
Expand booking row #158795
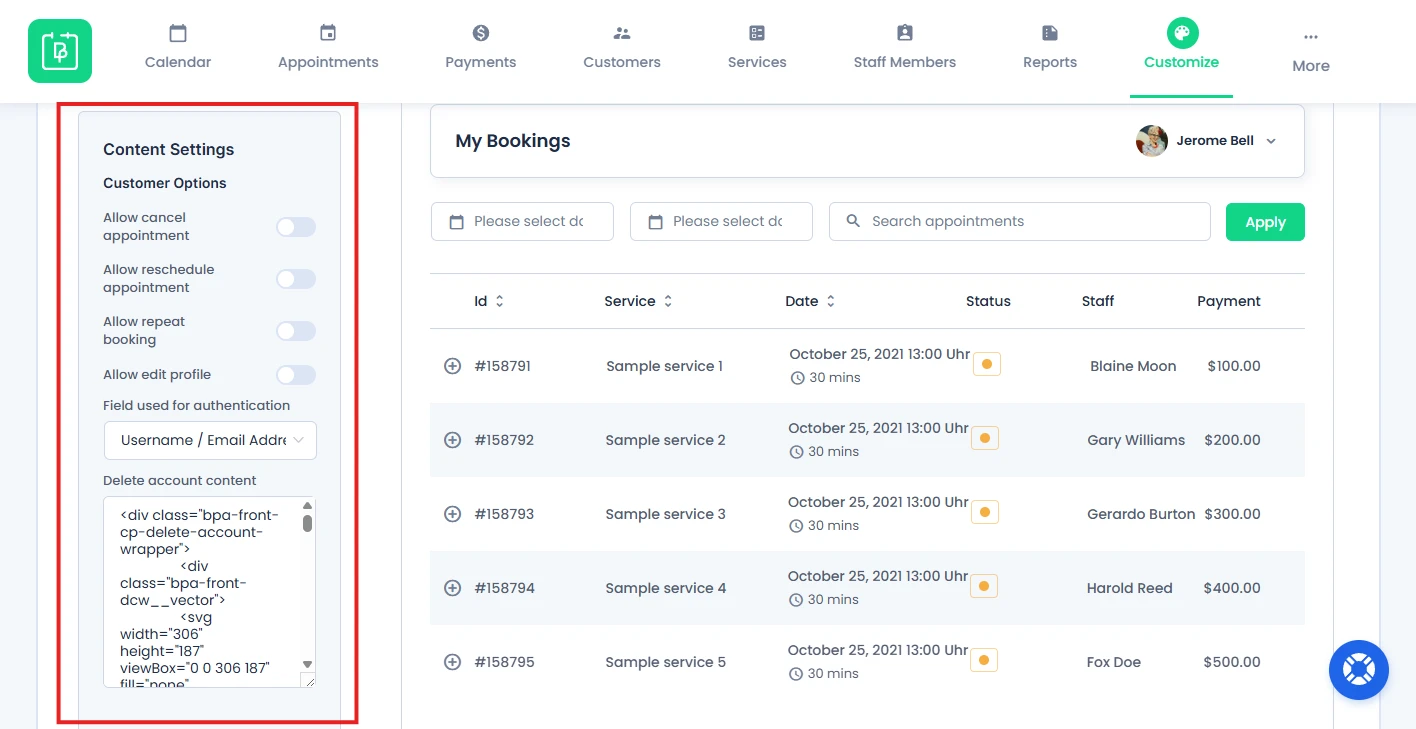click(x=452, y=662)
